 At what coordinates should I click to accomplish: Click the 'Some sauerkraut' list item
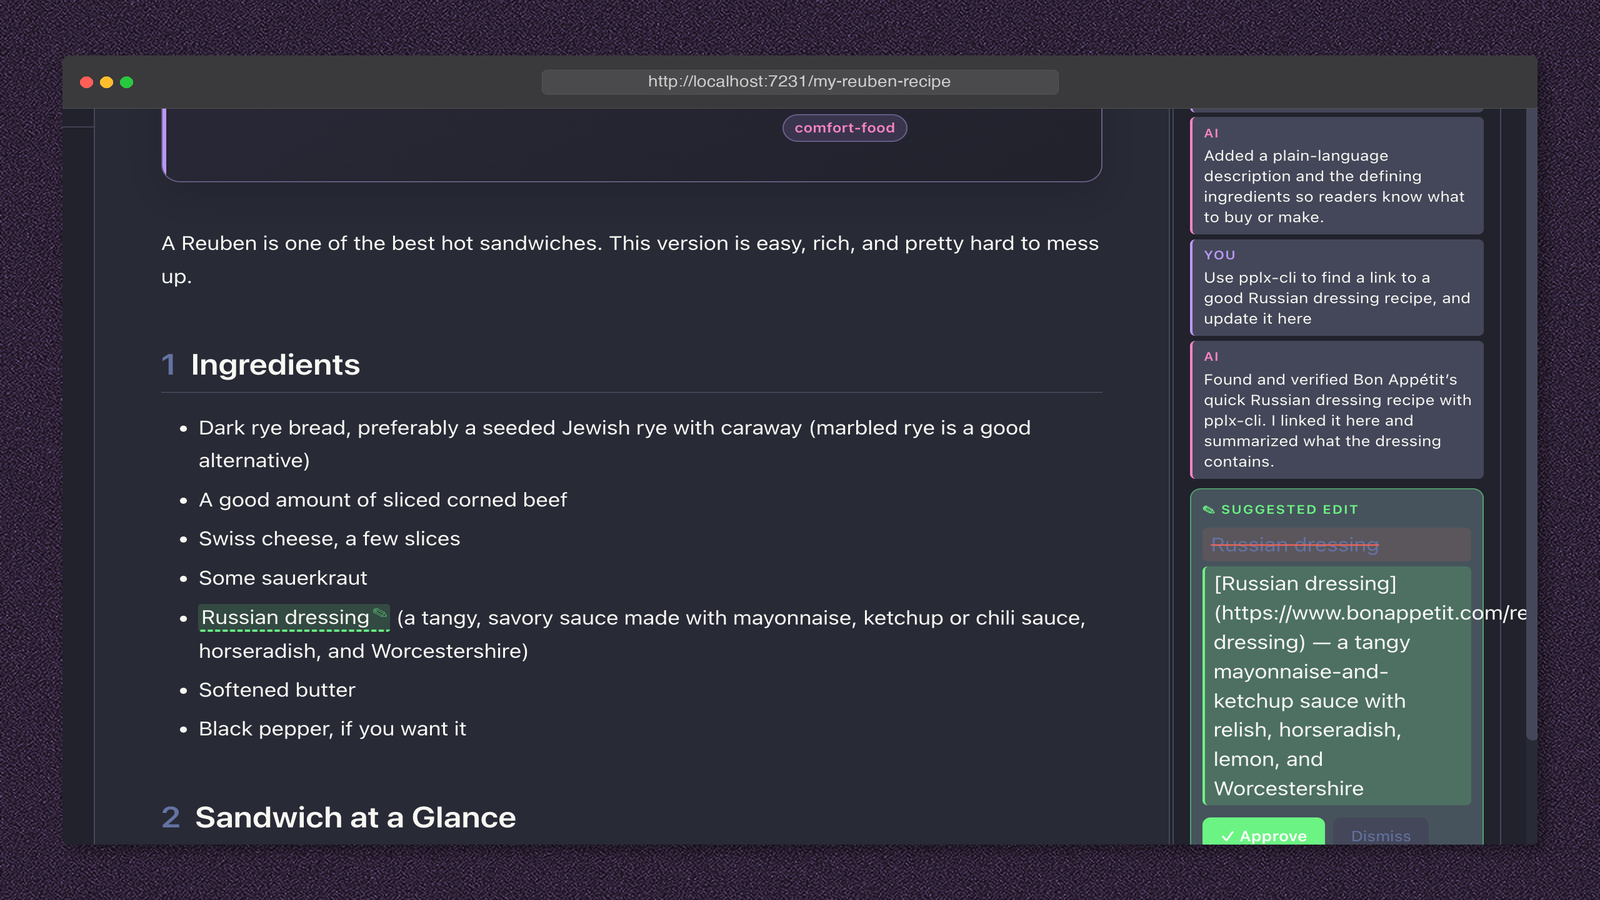click(x=283, y=578)
